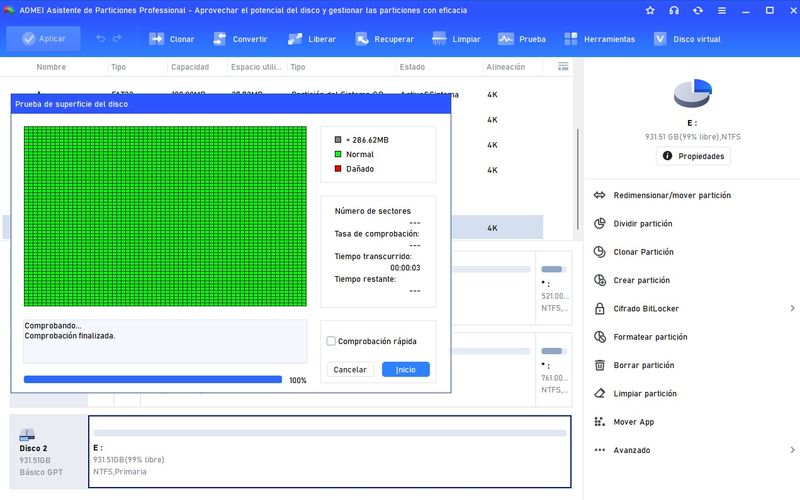Screen dimensions: 800x500
Task: Click the star favorite icon in title bar
Action: click(x=650, y=10)
